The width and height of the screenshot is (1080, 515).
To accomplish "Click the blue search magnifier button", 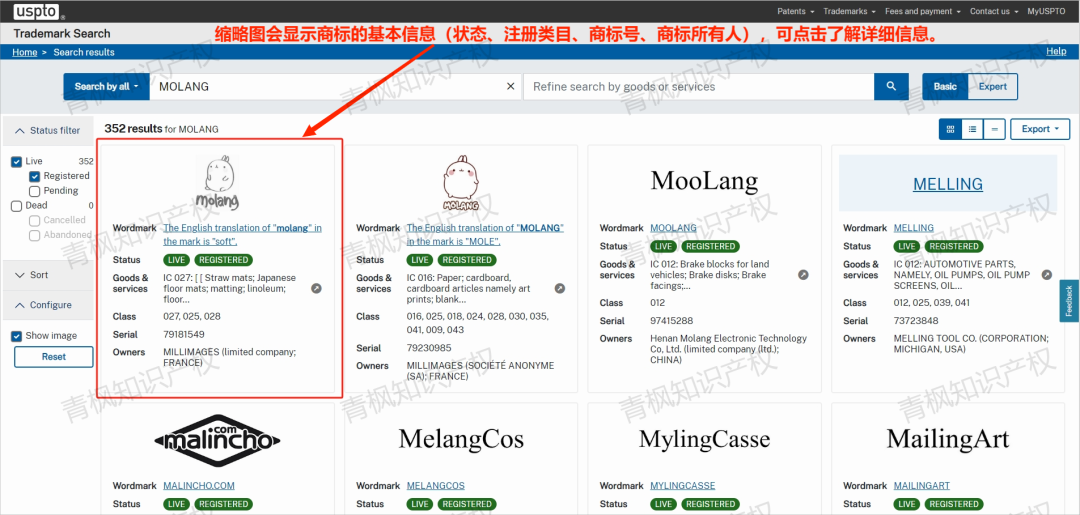I will [891, 87].
